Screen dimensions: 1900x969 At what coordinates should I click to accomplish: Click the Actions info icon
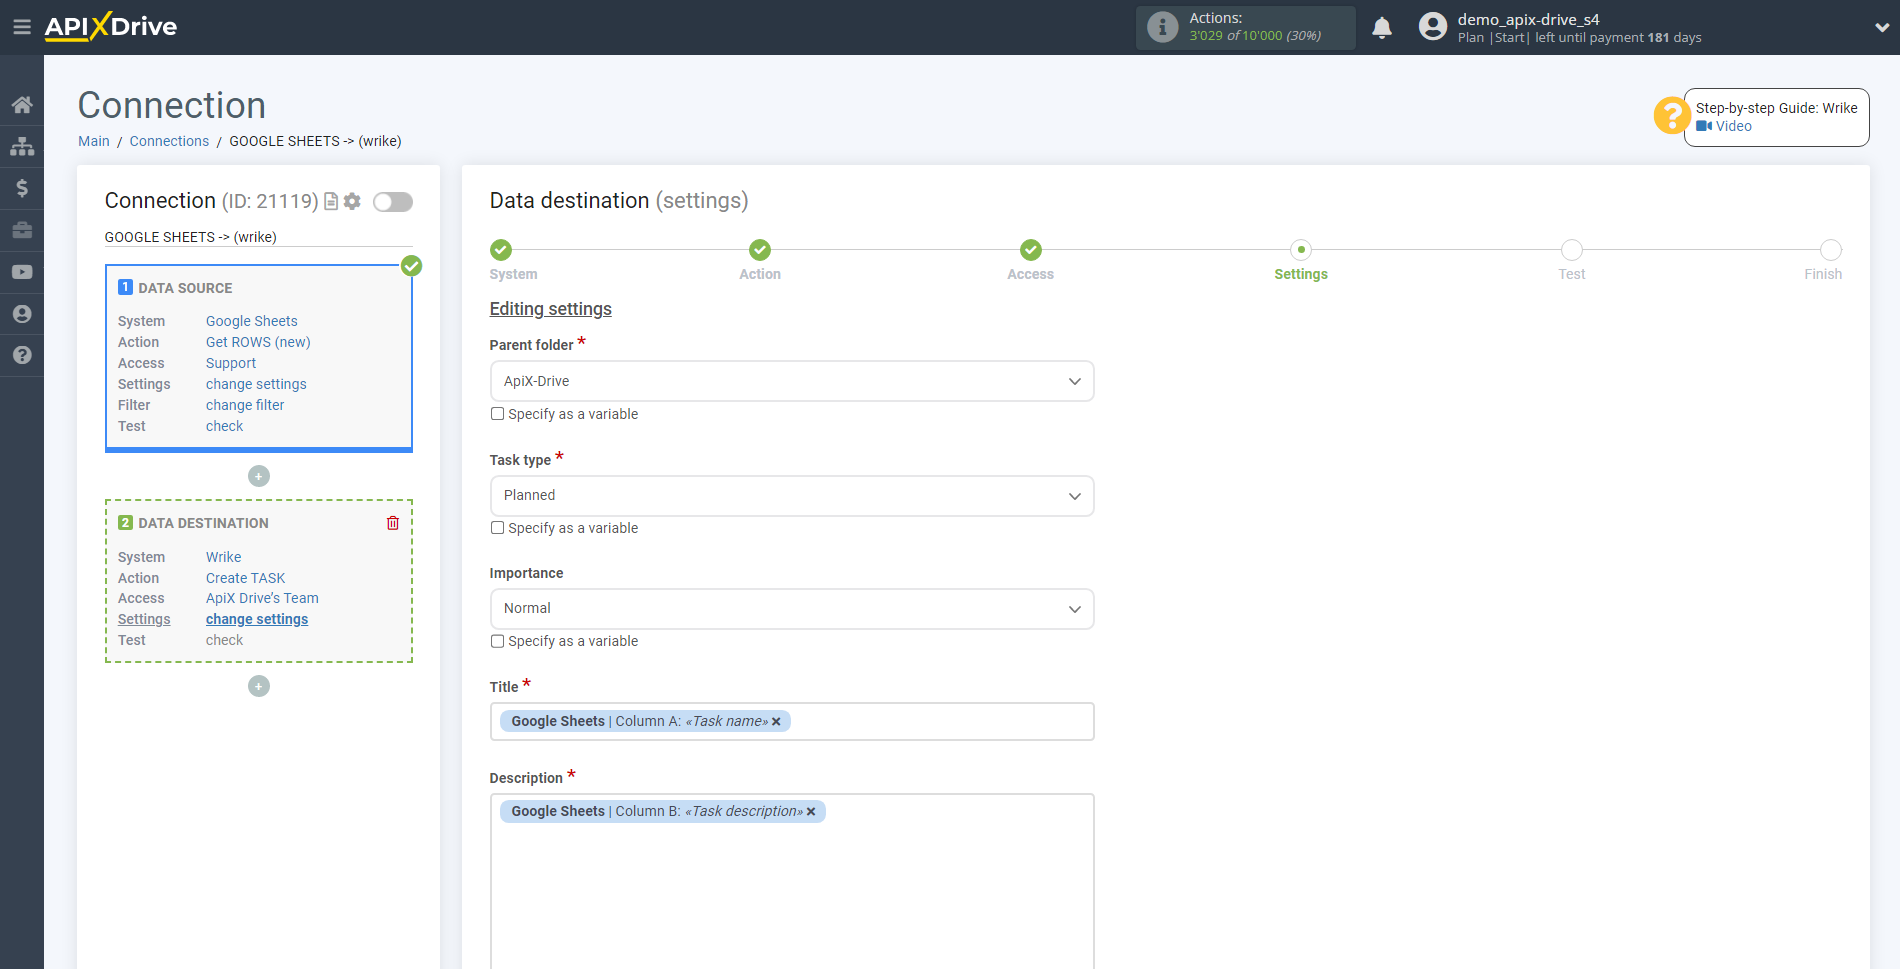point(1162,27)
